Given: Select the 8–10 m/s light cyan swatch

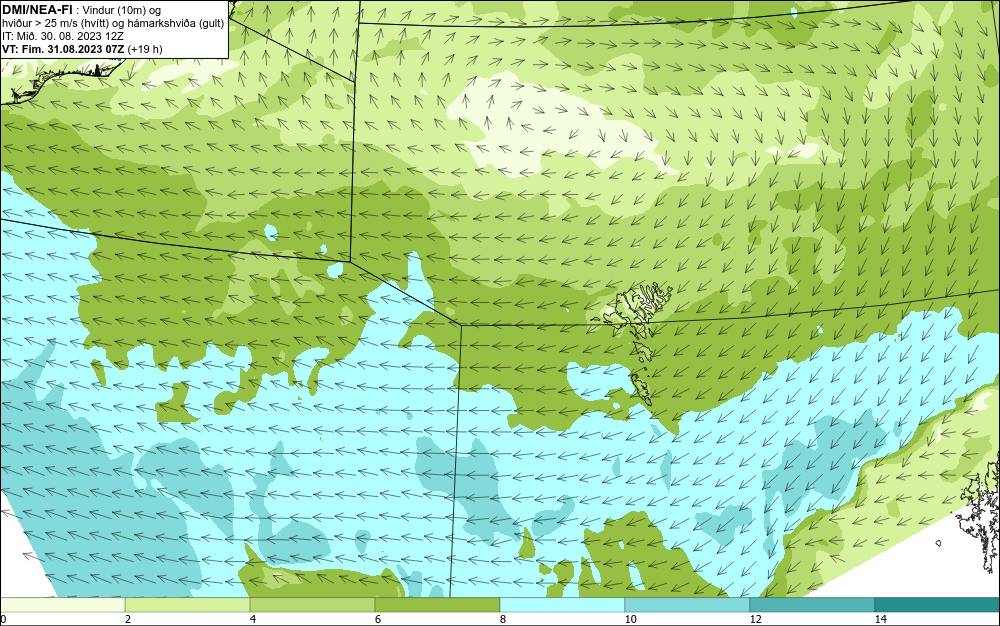Looking at the screenshot, I should click(x=562, y=604).
